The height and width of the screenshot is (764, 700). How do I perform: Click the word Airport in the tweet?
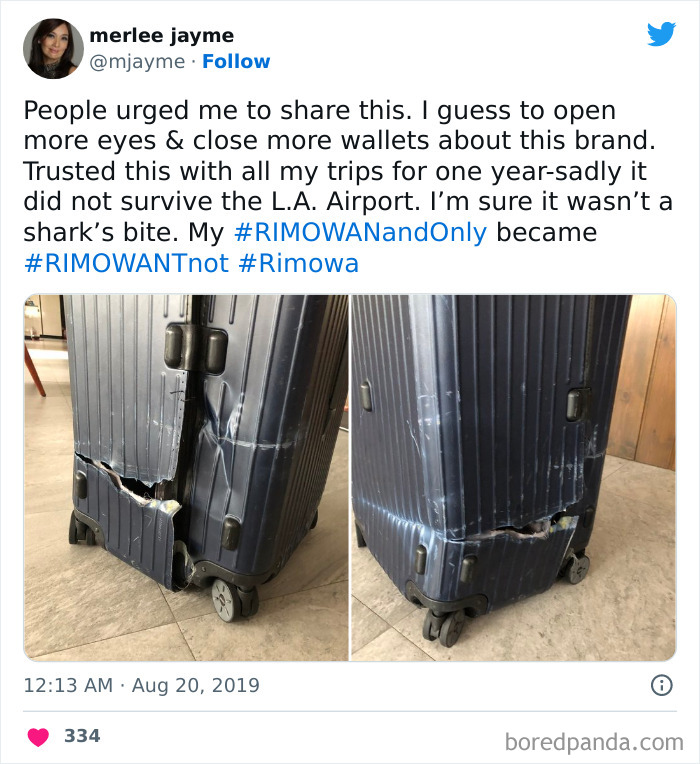tap(373, 202)
